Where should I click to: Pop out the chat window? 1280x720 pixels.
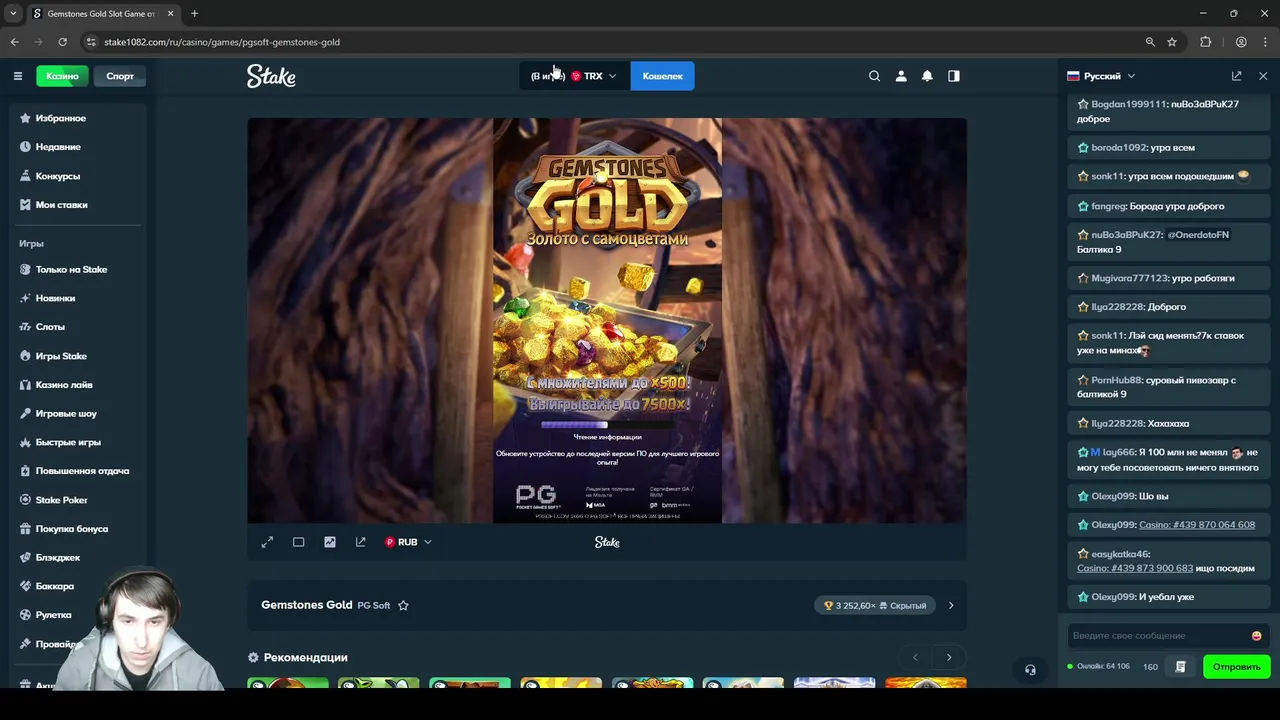1236,76
